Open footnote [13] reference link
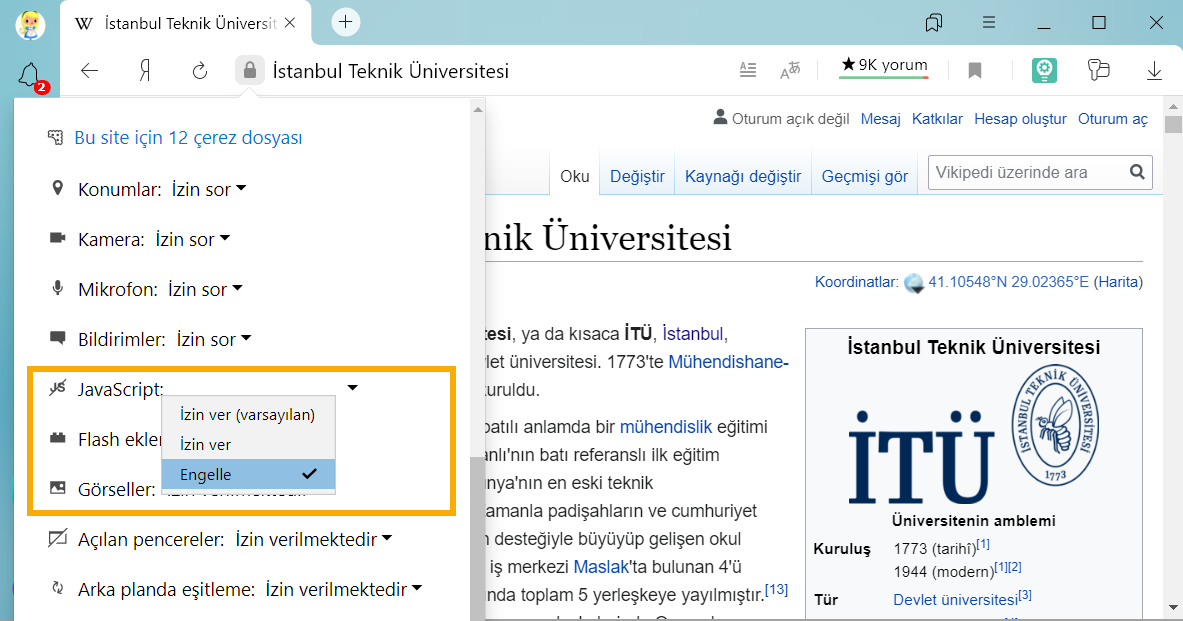 pos(776,590)
